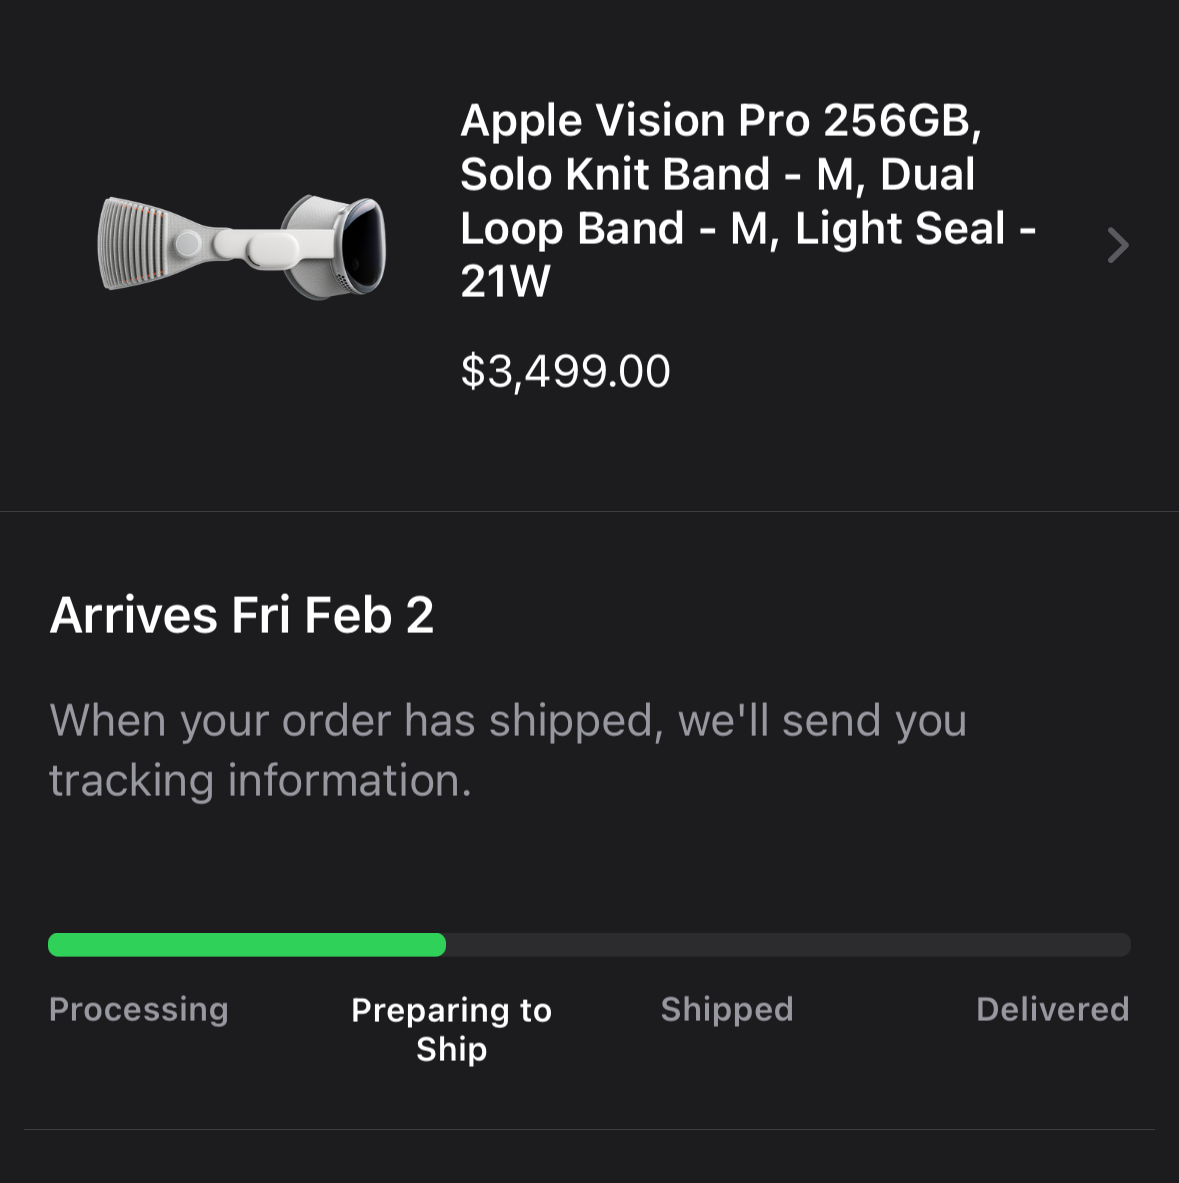
Task: Open order details with the right chevron
Action: point(1117,245)
